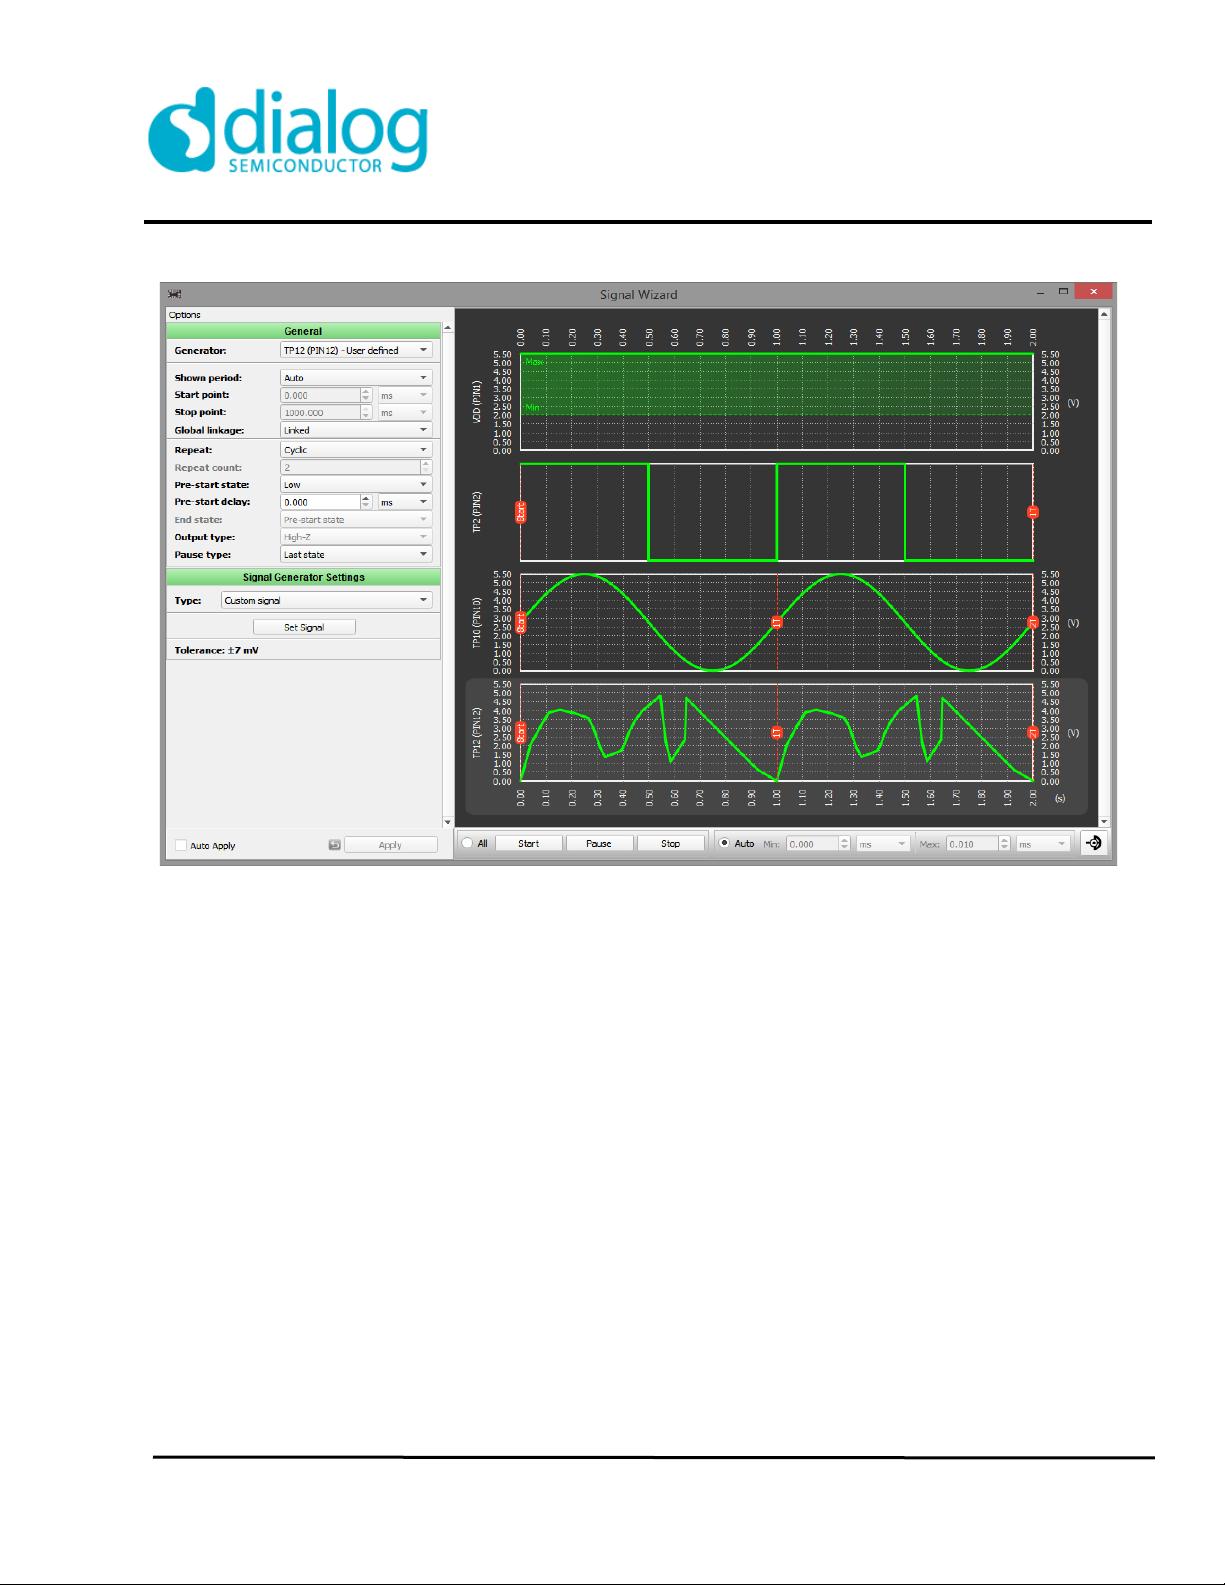Click the Signal Wizard title bar app icon

[175, 294]
